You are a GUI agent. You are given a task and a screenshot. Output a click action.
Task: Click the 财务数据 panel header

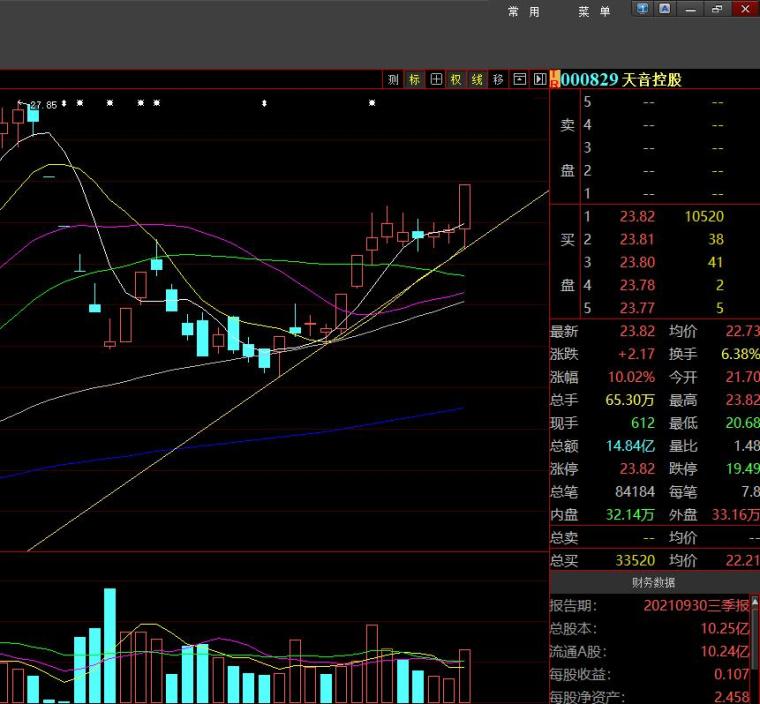tap(653, 582)
